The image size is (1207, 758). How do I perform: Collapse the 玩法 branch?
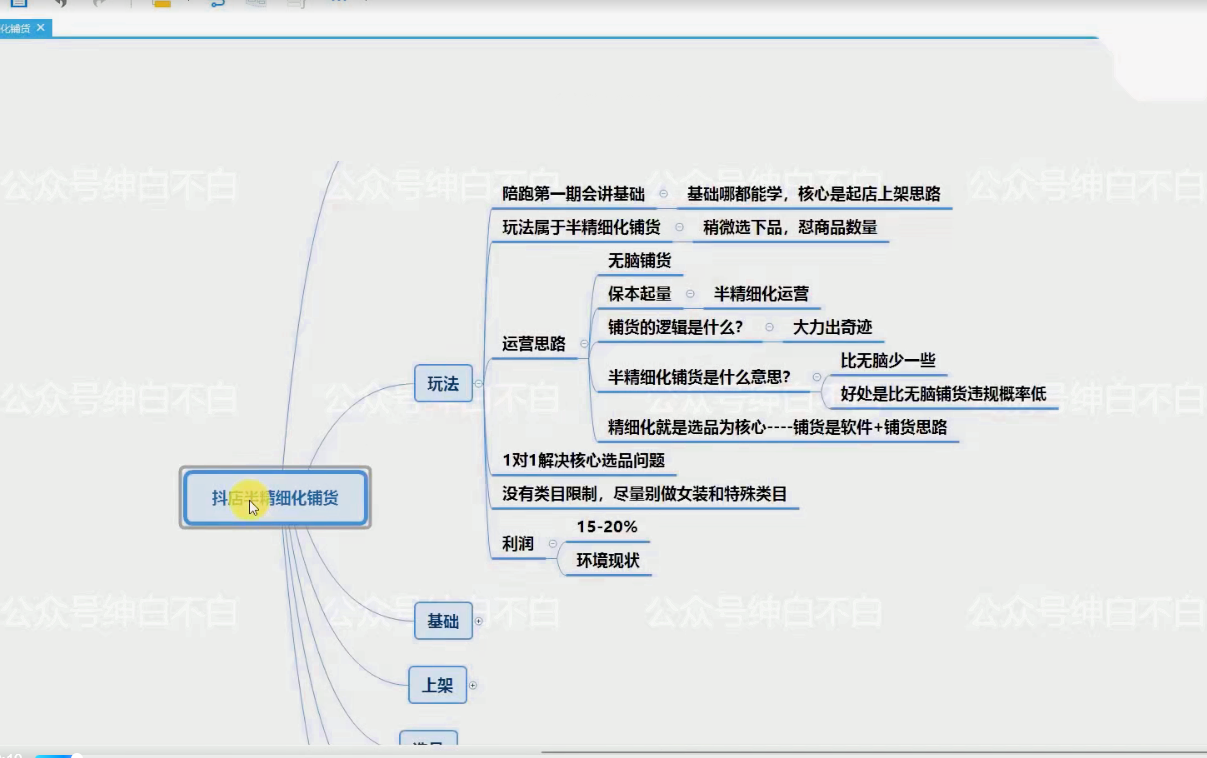(x=478, y=383)
